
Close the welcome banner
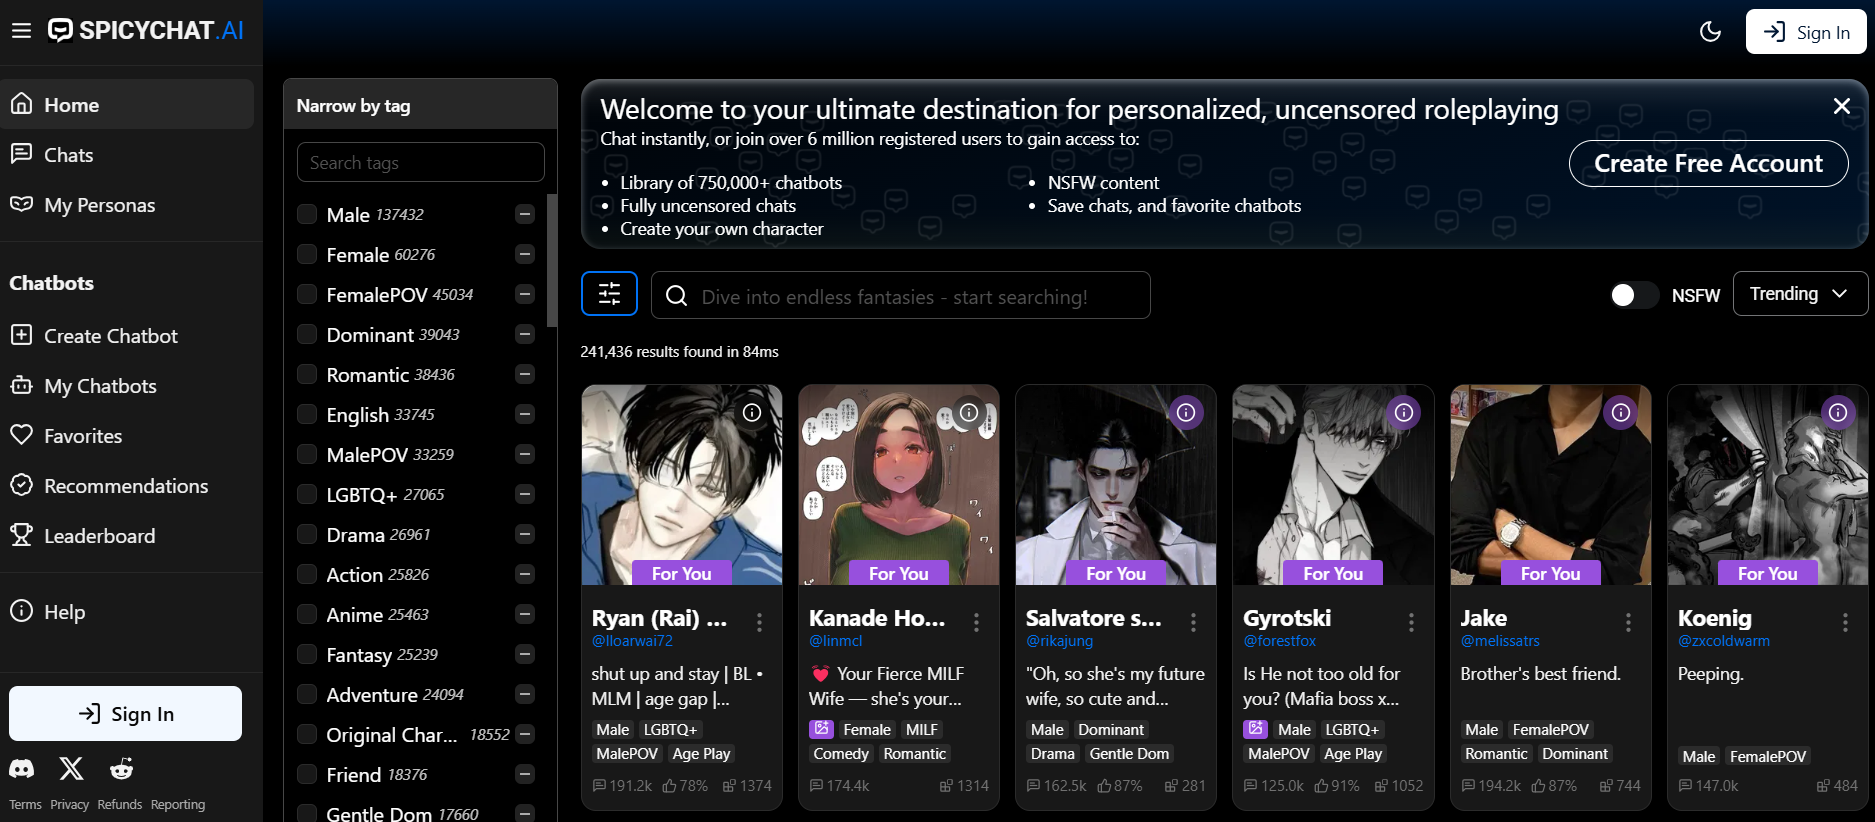[1842, 106]
